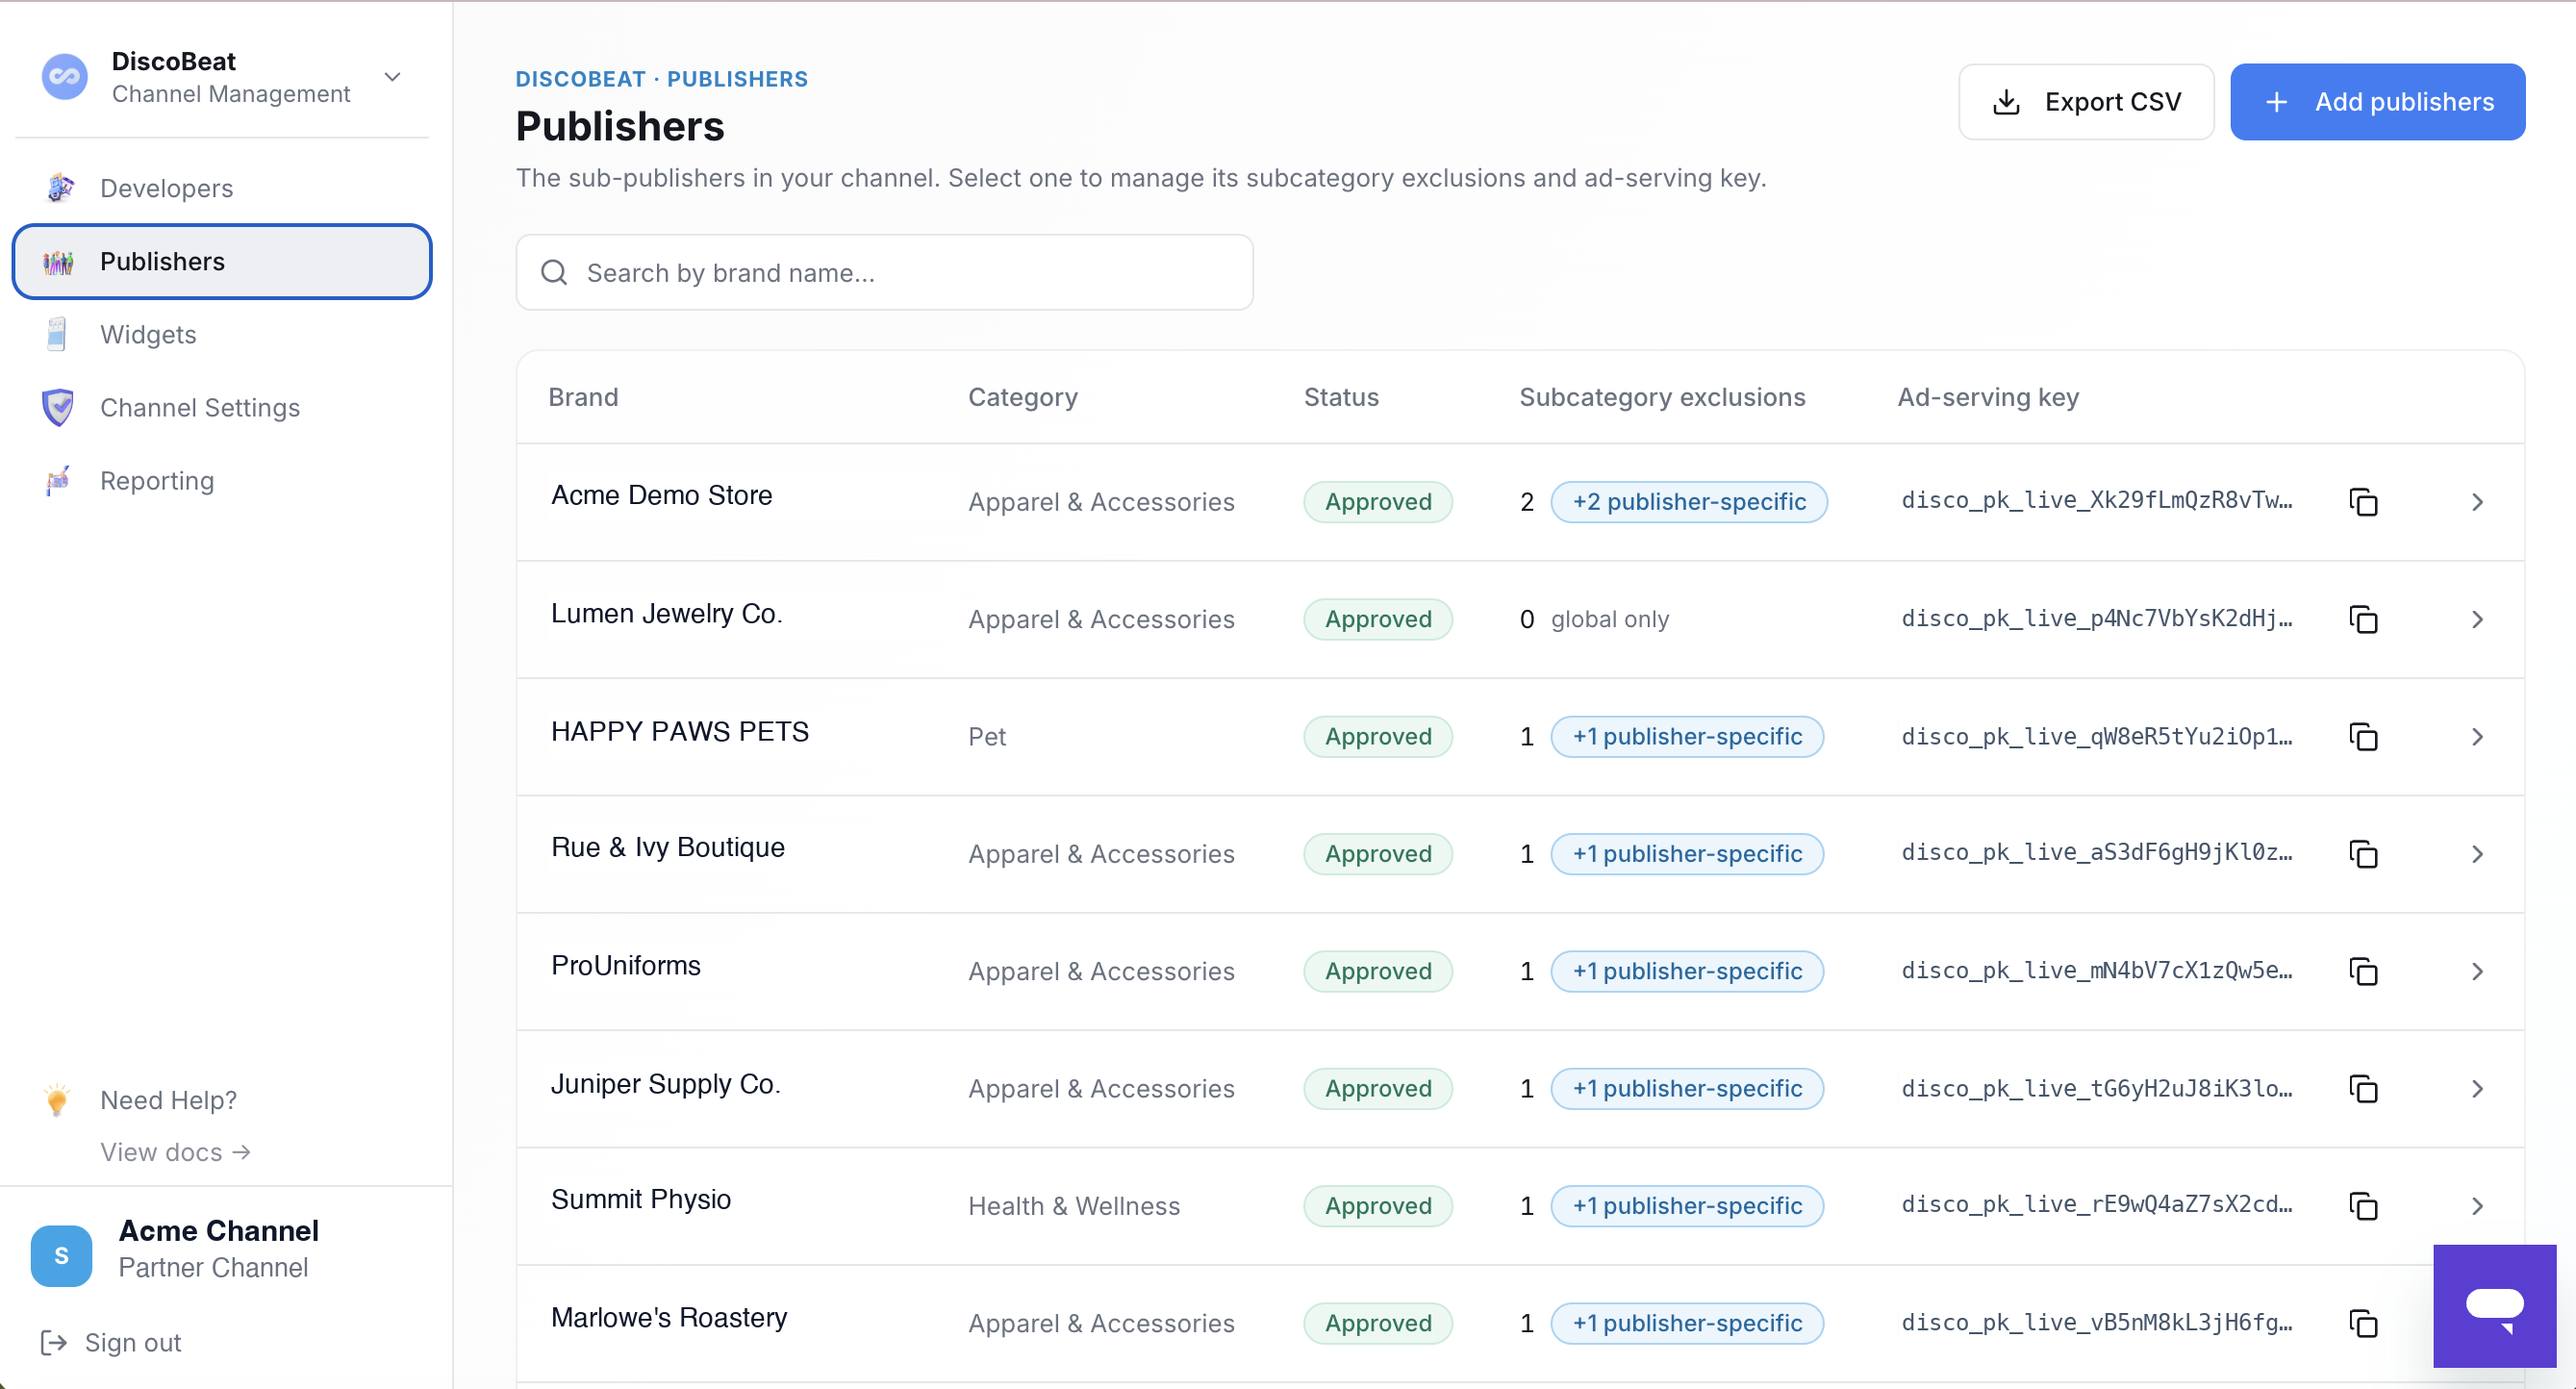Click the Health & Wellness category cell
The image size is (2576, 1389).
[1074, 1206]
